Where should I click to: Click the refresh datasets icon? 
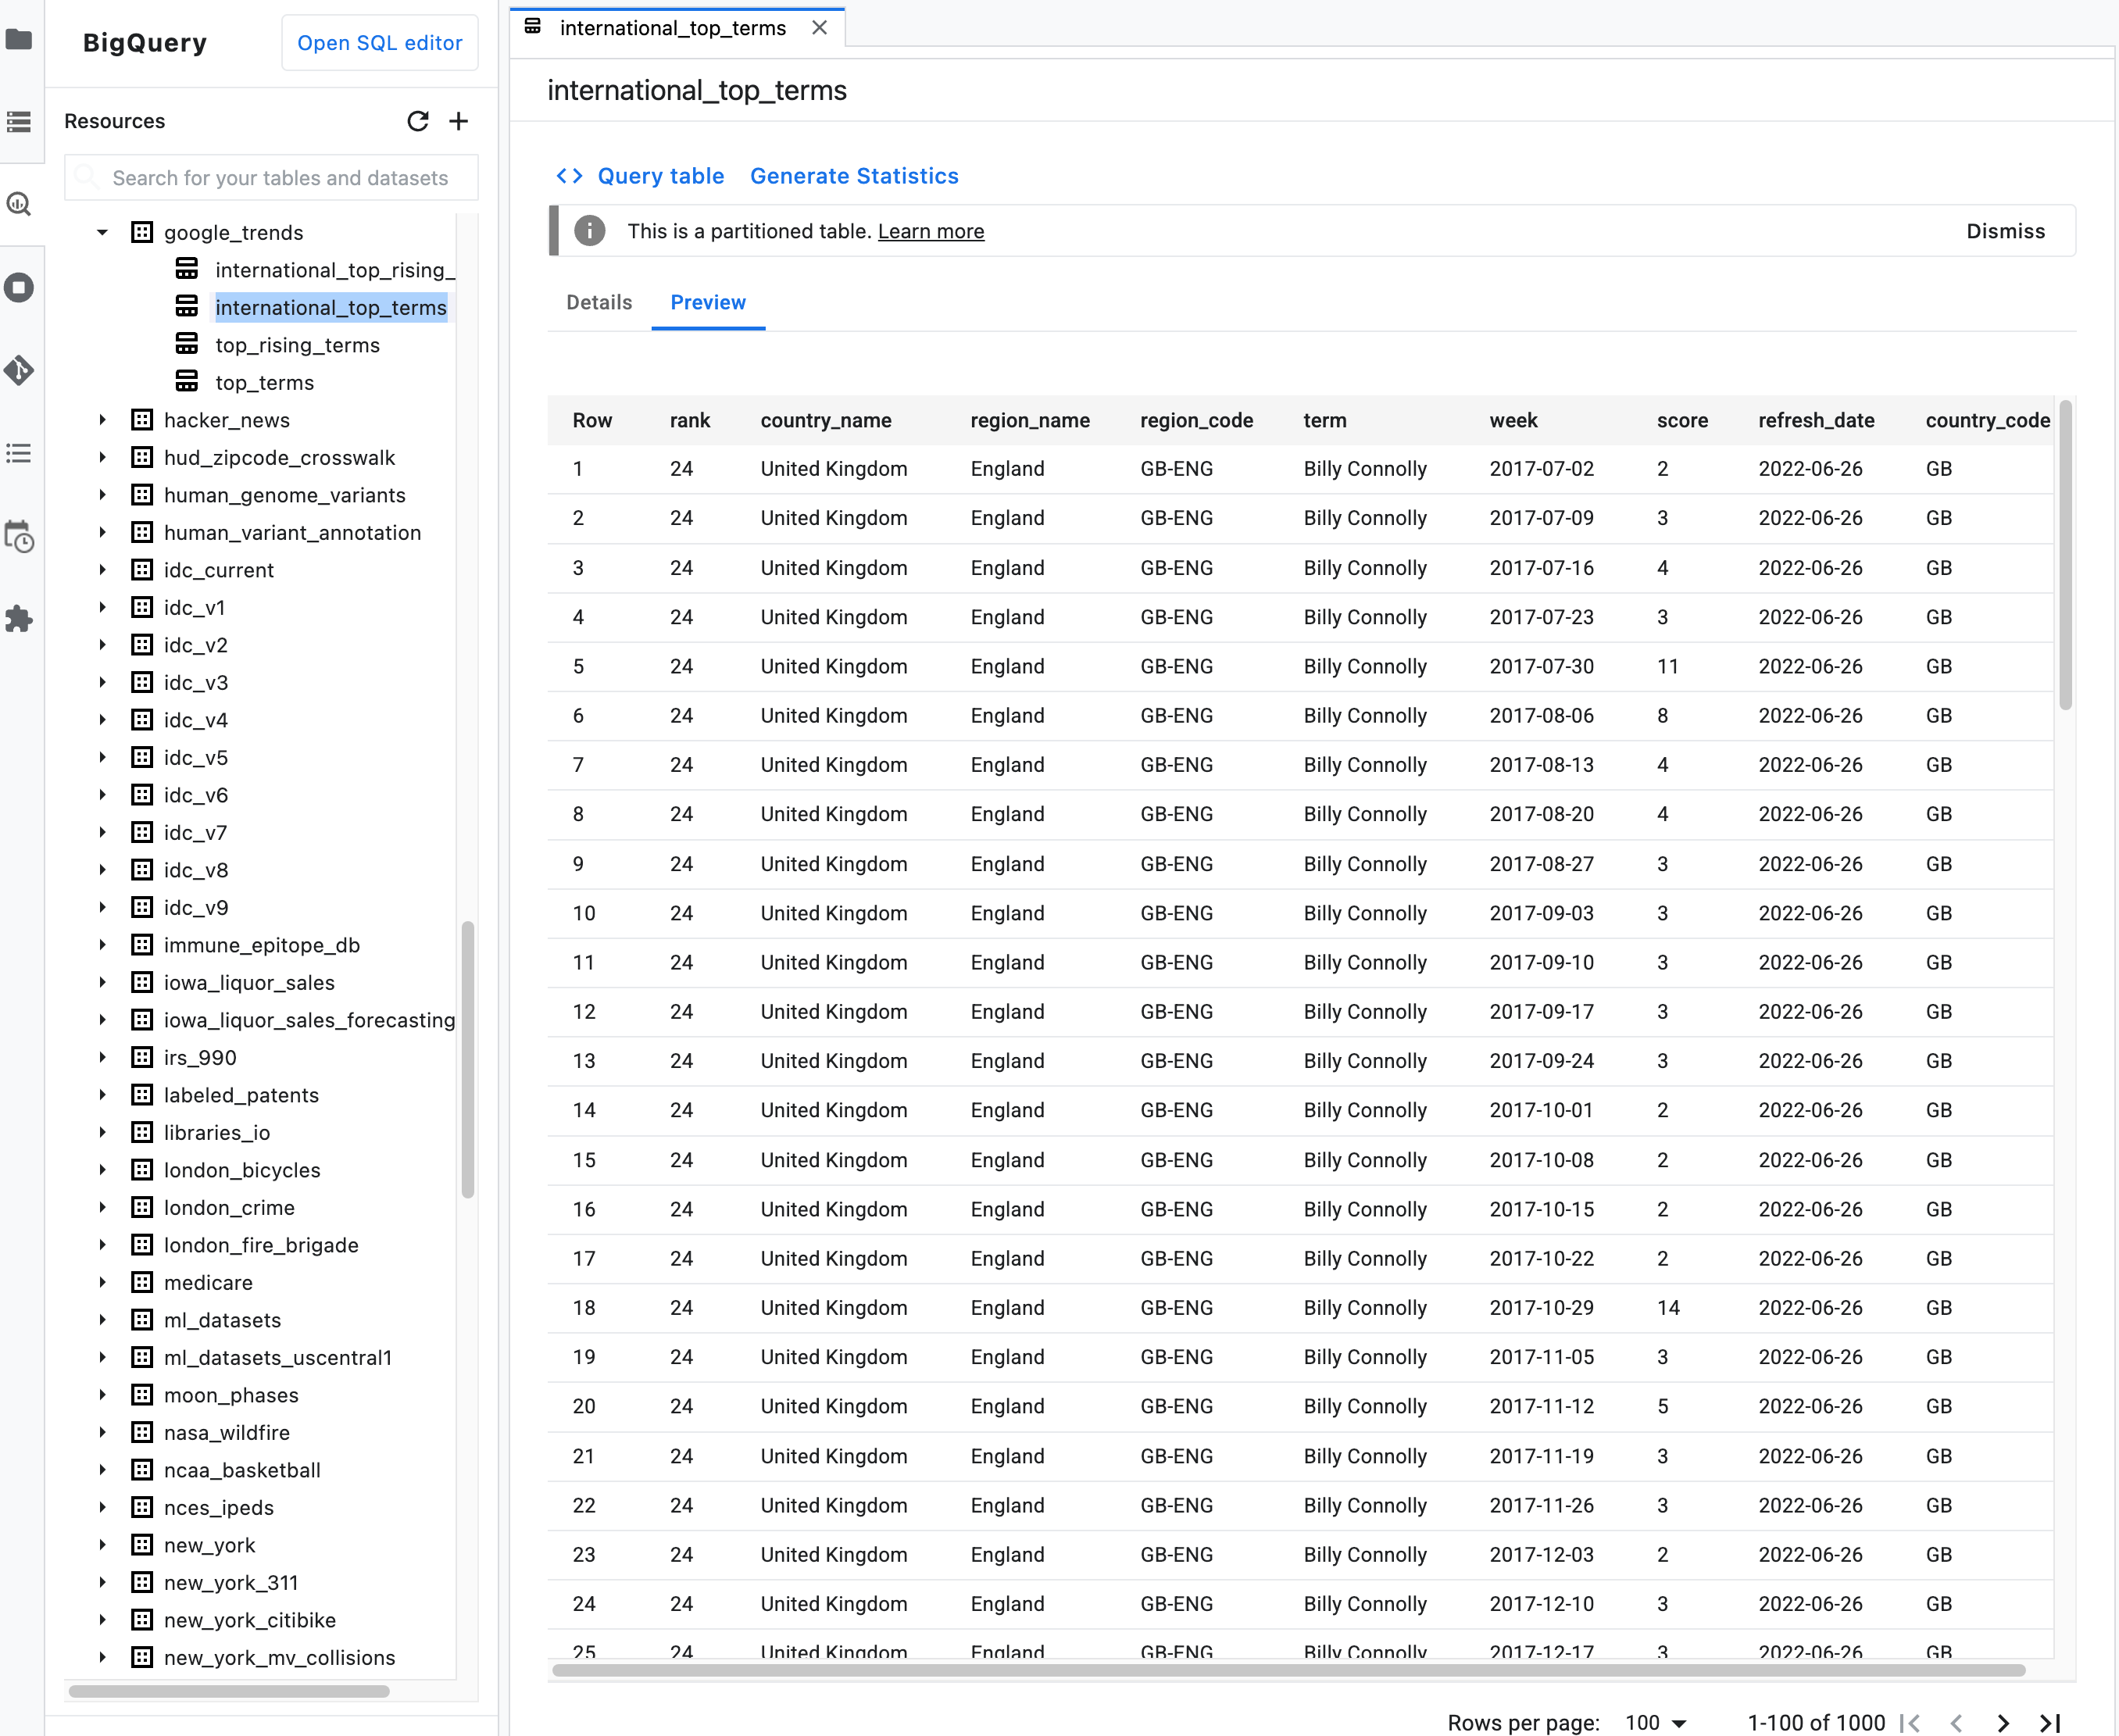[x=416, y=120]
